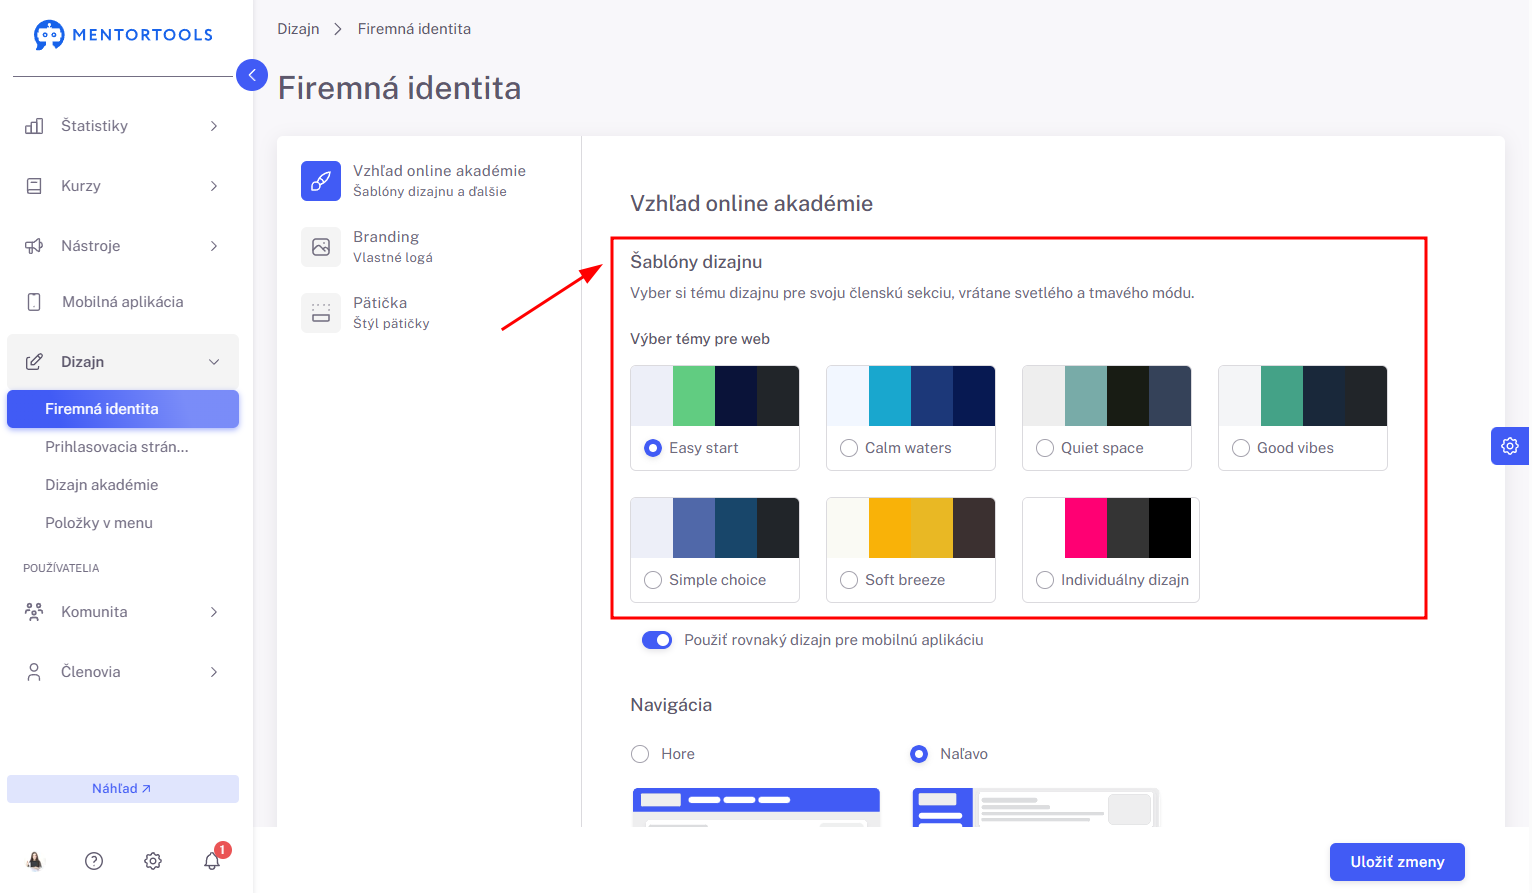Image resolution: width=1532 pixels, height=893 pixels.
Task: Click Soft breeze yellow color swatch
Action: click(x=890, y=528)
